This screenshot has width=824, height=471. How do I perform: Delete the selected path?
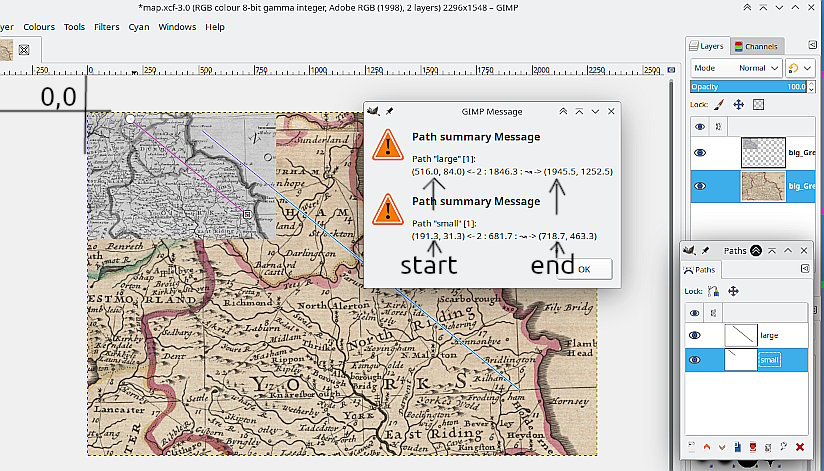tap(800, 447)
